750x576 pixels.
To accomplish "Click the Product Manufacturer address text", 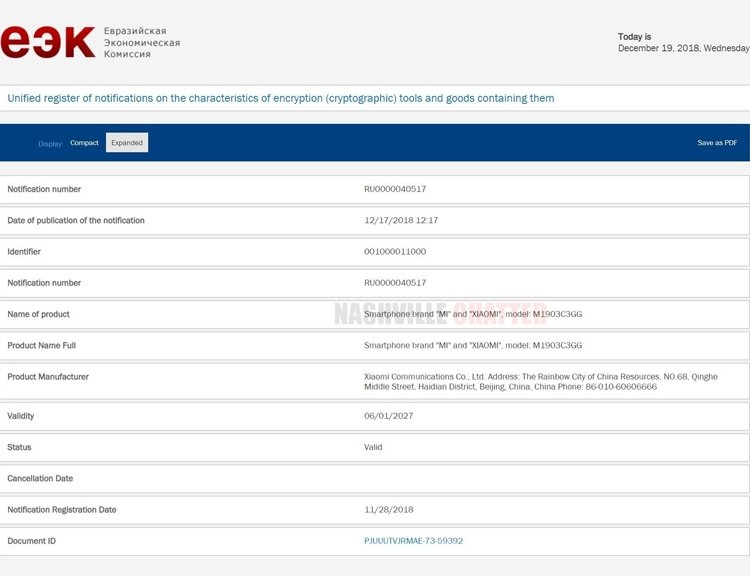I will 540,382.
